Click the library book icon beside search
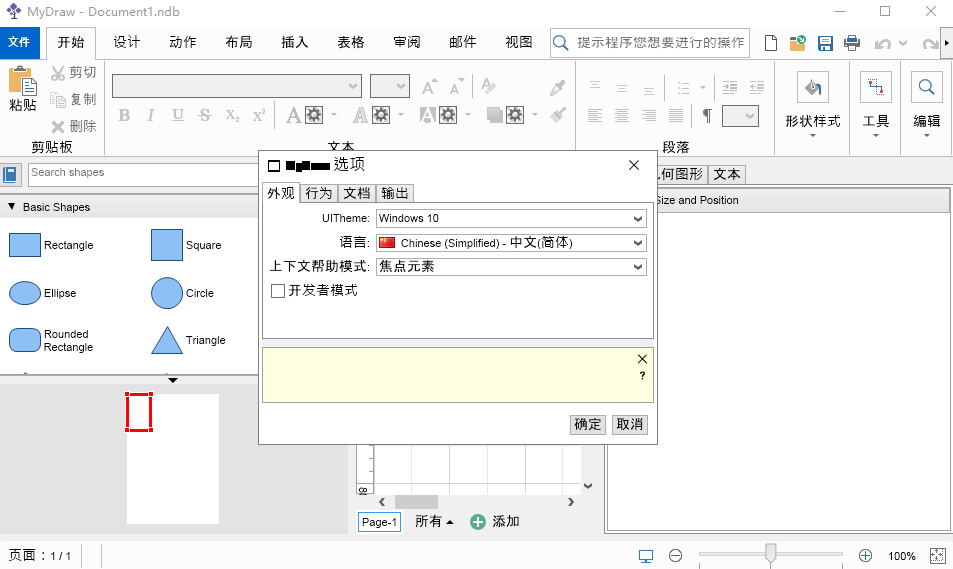 (11, 175)
